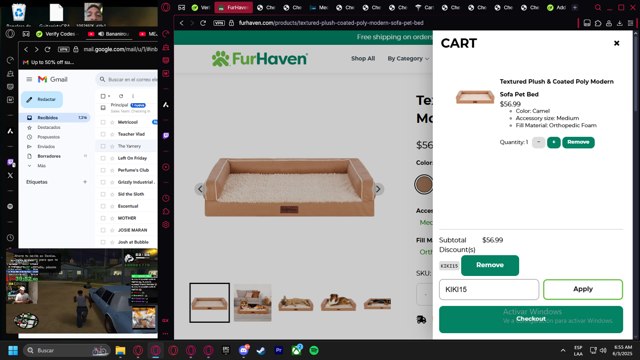Open Discord from the taskbar

[x=244, y=350]
